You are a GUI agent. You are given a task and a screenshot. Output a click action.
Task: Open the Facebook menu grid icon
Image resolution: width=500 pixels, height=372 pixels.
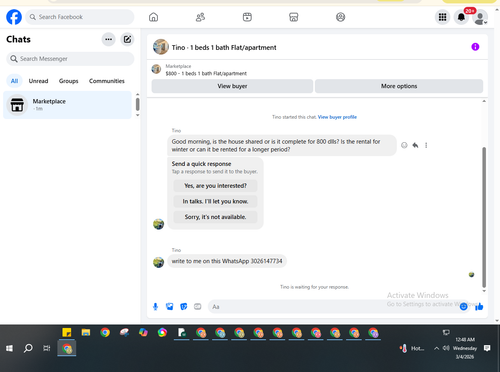tap(442, 17)
